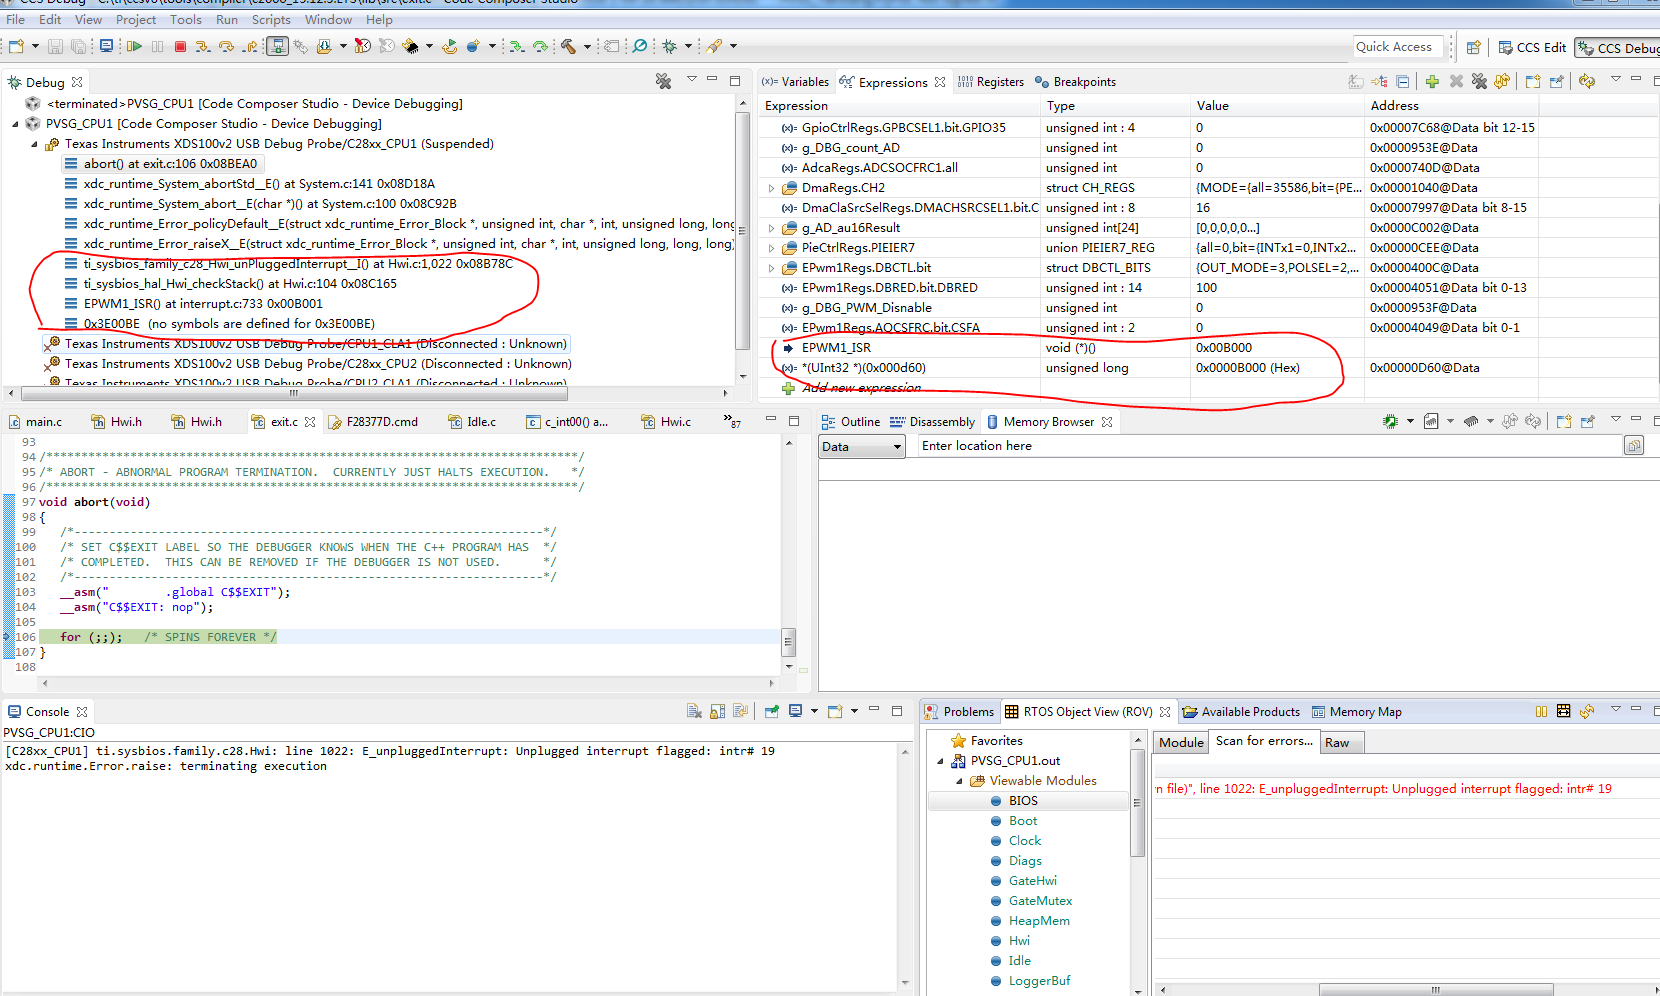
Task: Click the Go button in Memory Browser
Action: click(x=1634, y=446)
